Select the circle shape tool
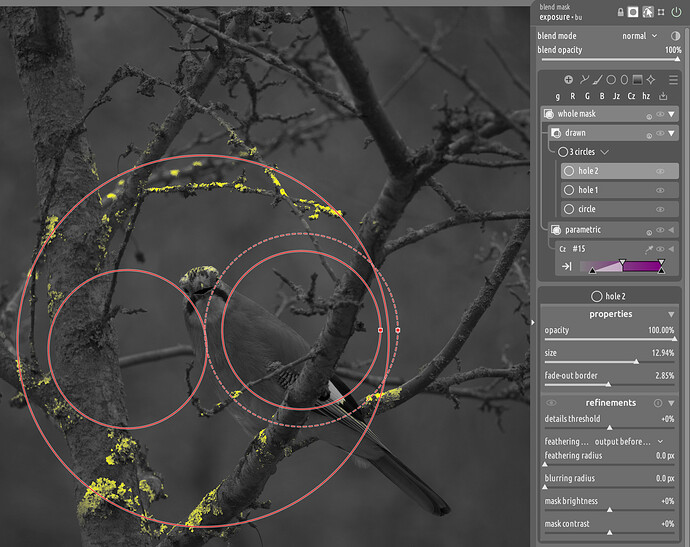The width and height of the screenshot is (690, 547). (x=611, y=80)
